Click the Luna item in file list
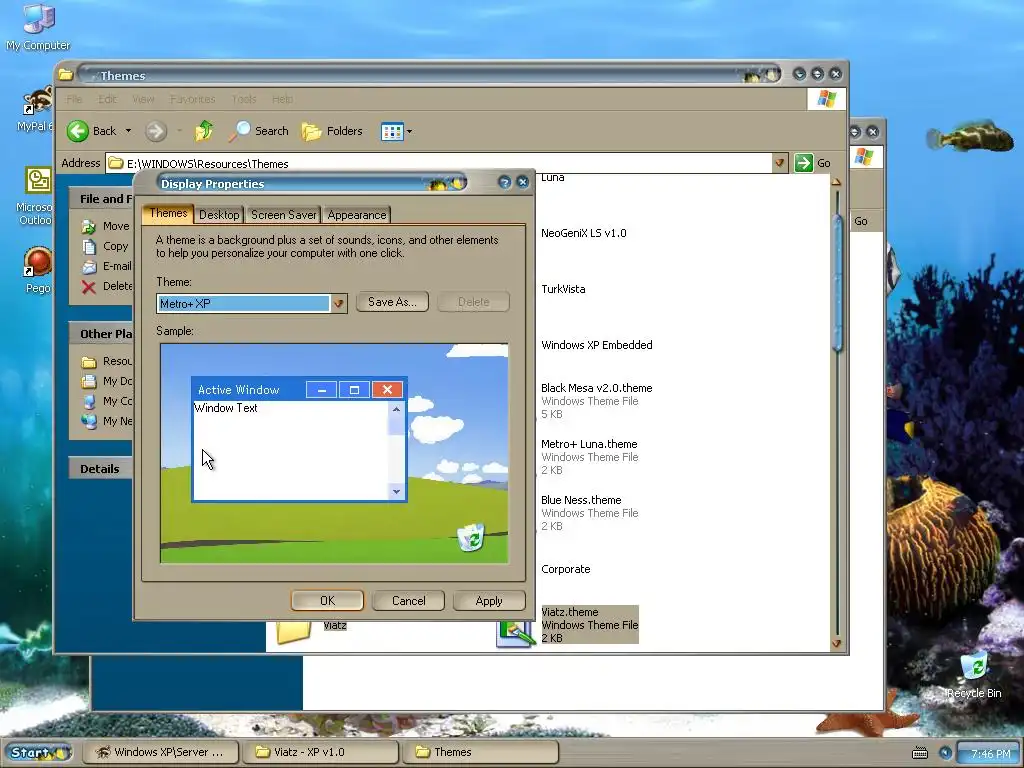Viewport: 1024px width, 768px height. (552, 178)
